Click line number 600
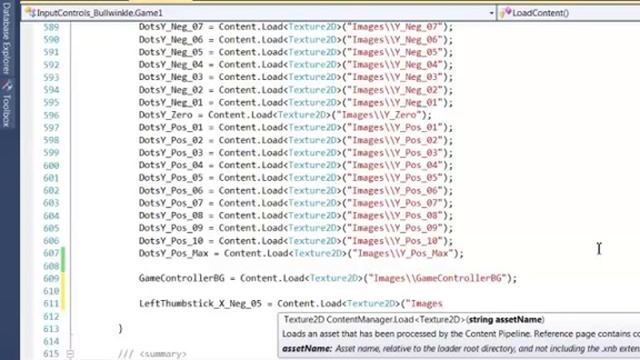Image resolution: width=640 pixels, height=360 pixels. tap(51, 165)
